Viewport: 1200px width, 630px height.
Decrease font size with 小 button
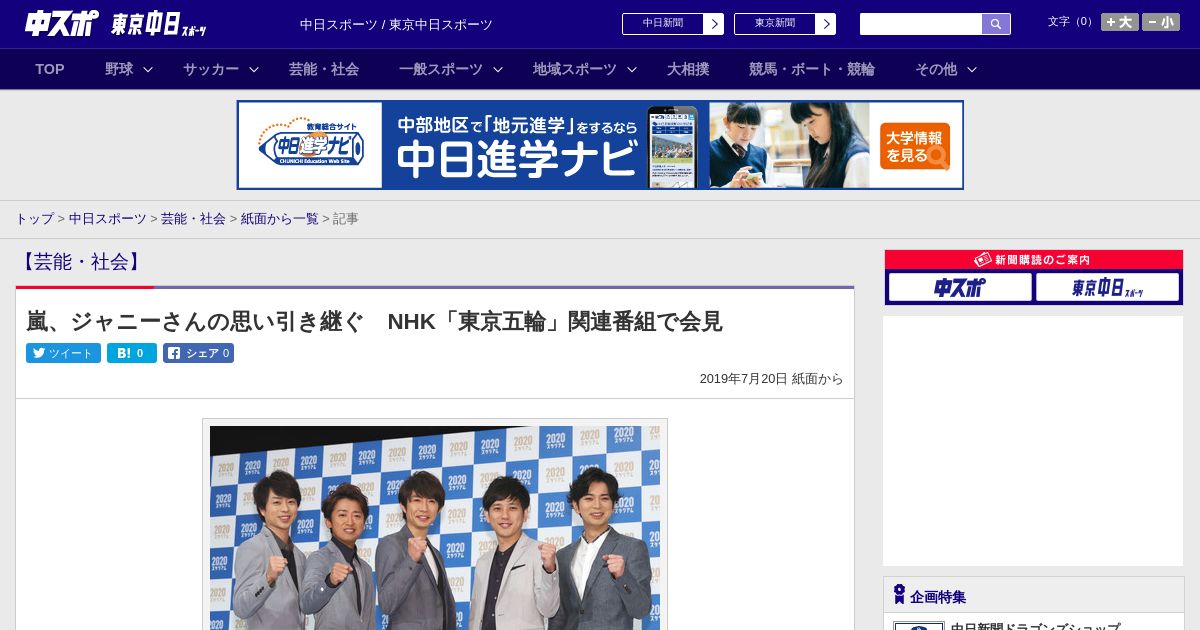1161,22
